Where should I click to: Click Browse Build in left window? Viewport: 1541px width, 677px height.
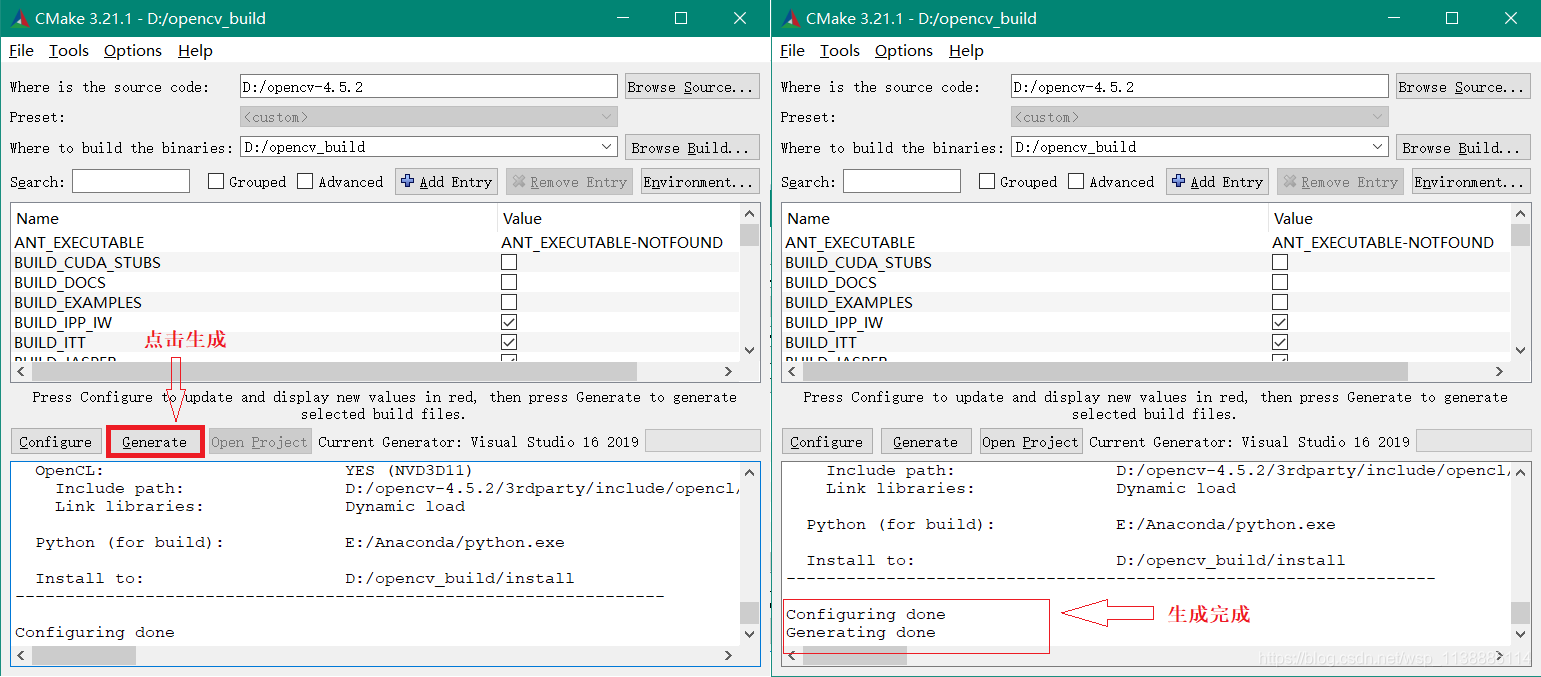tap(692, 147)
